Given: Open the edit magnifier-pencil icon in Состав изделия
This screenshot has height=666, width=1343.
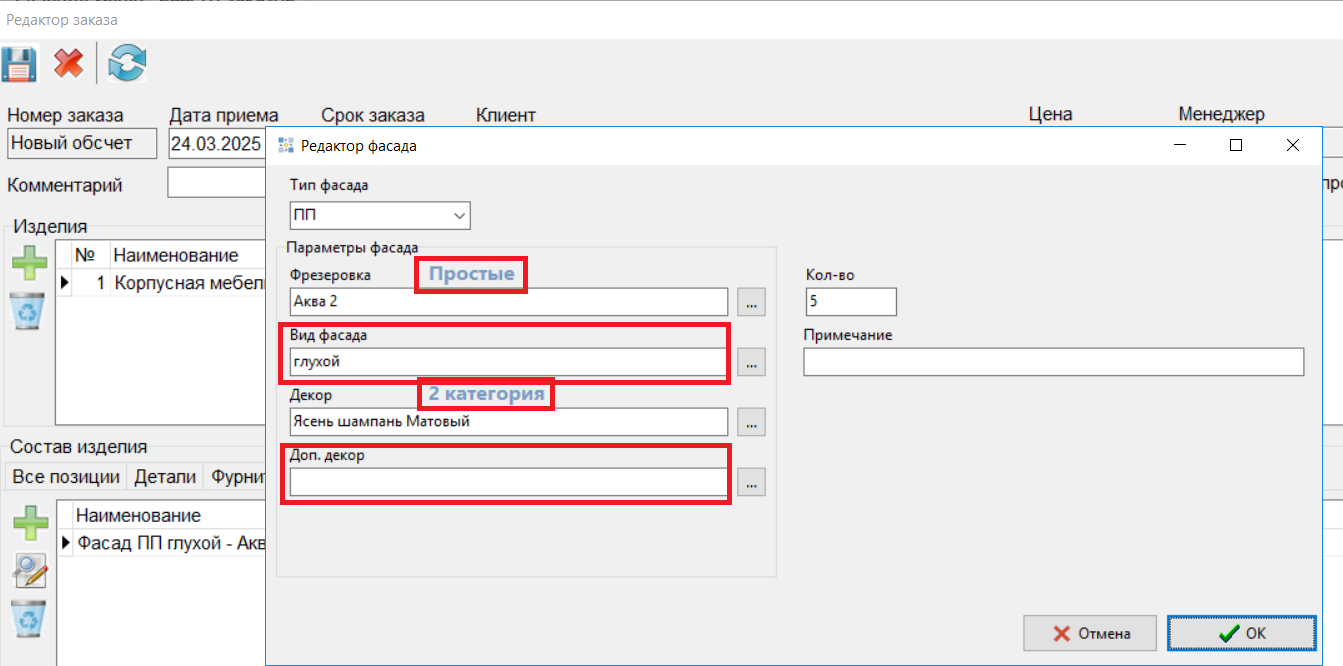Looking at the screenshot, I should click(x=30, y=571).
